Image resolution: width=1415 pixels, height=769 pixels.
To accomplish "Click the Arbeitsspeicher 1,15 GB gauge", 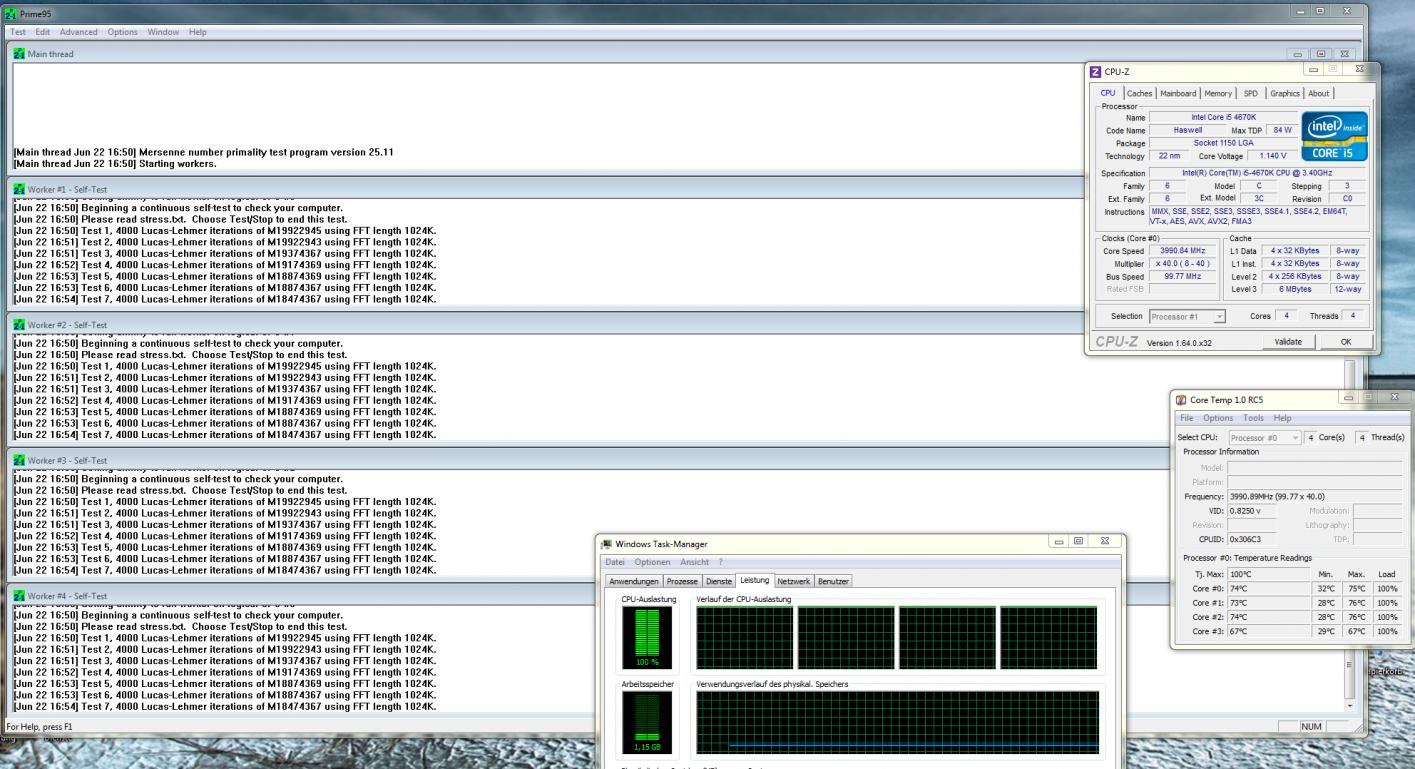I will [649, 722].
